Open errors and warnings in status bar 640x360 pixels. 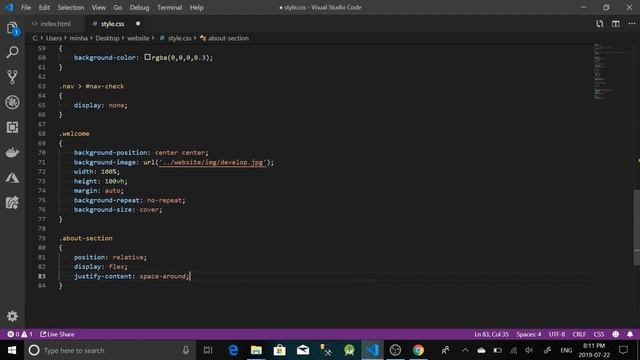tap(20, 334)
